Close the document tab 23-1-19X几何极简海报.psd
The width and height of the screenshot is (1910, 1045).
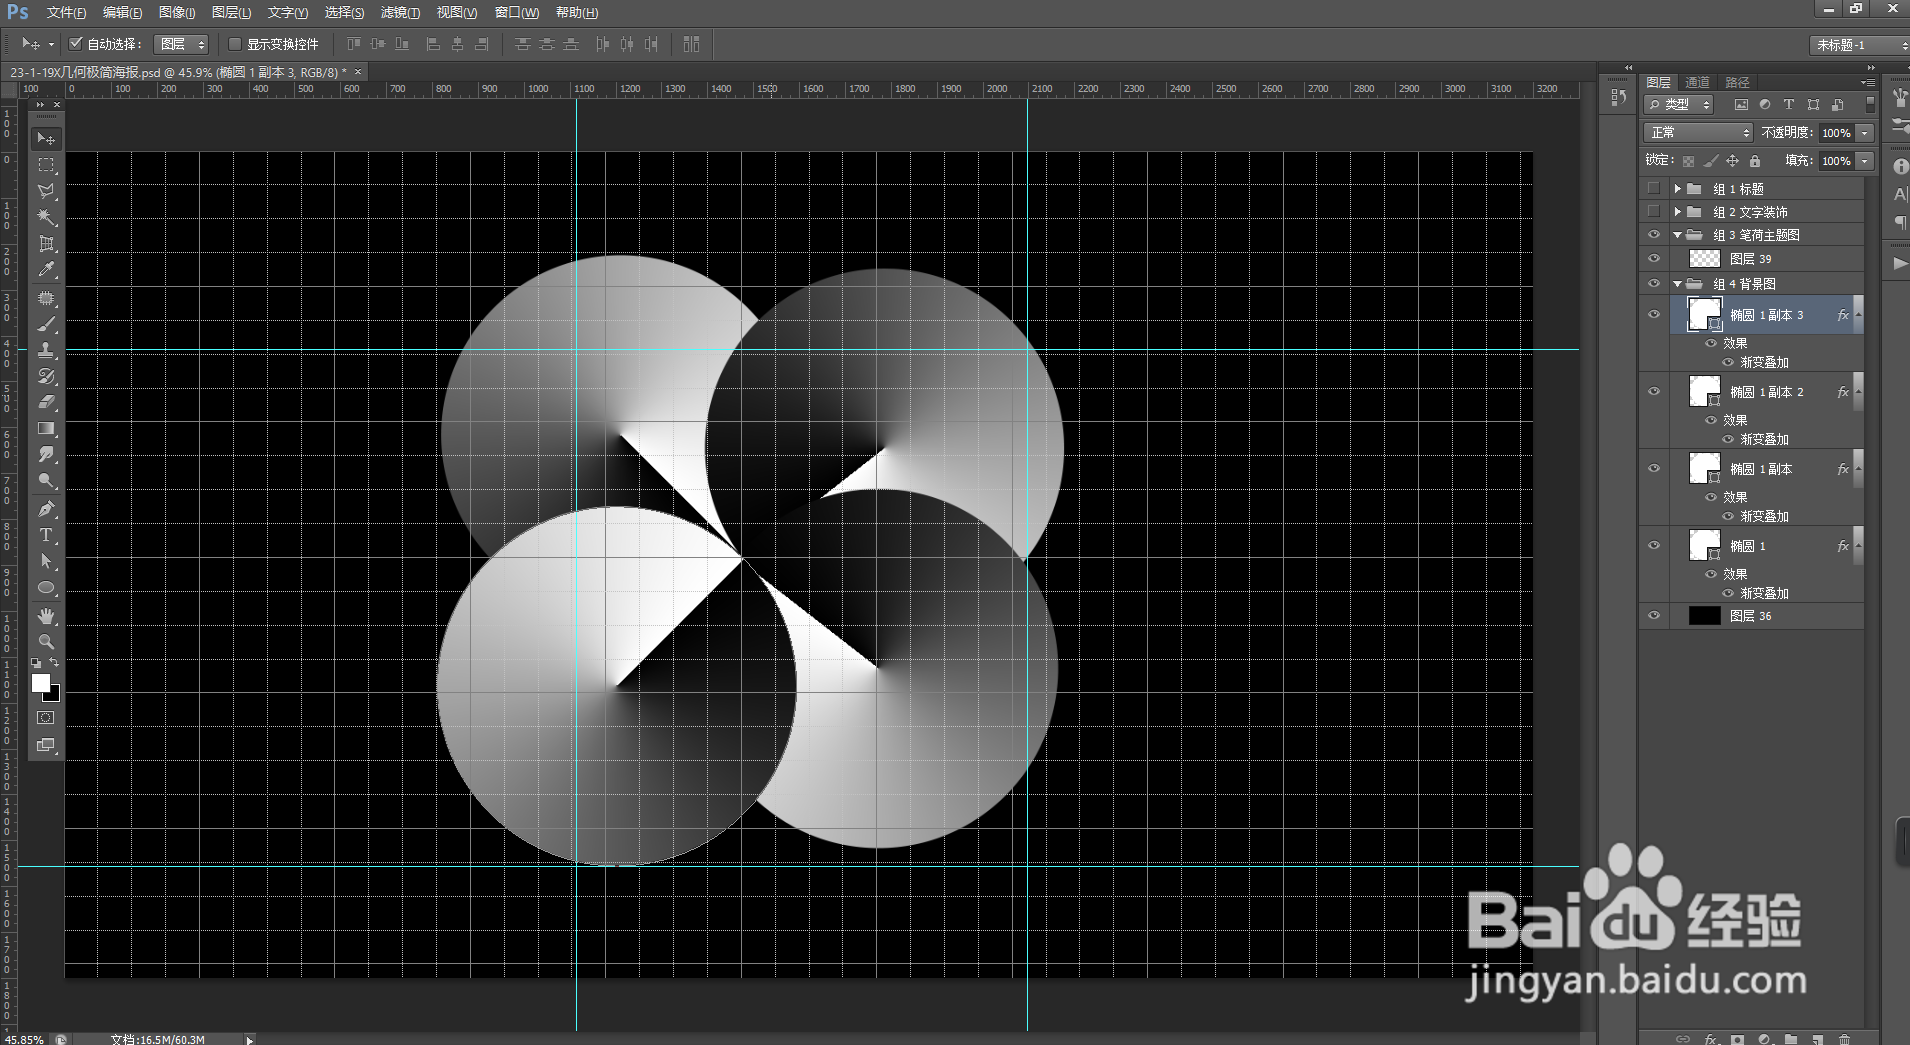coord(358,72)
